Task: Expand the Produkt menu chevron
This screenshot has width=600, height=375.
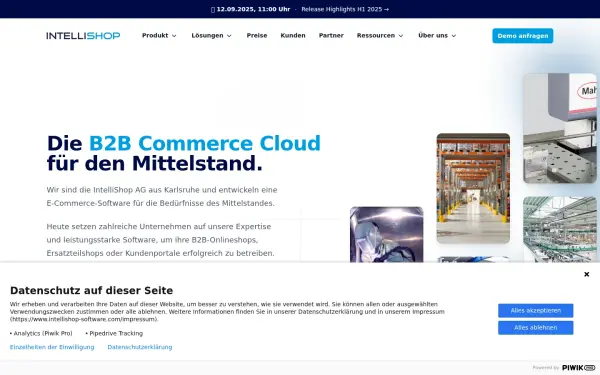Action: coord(174,36)
